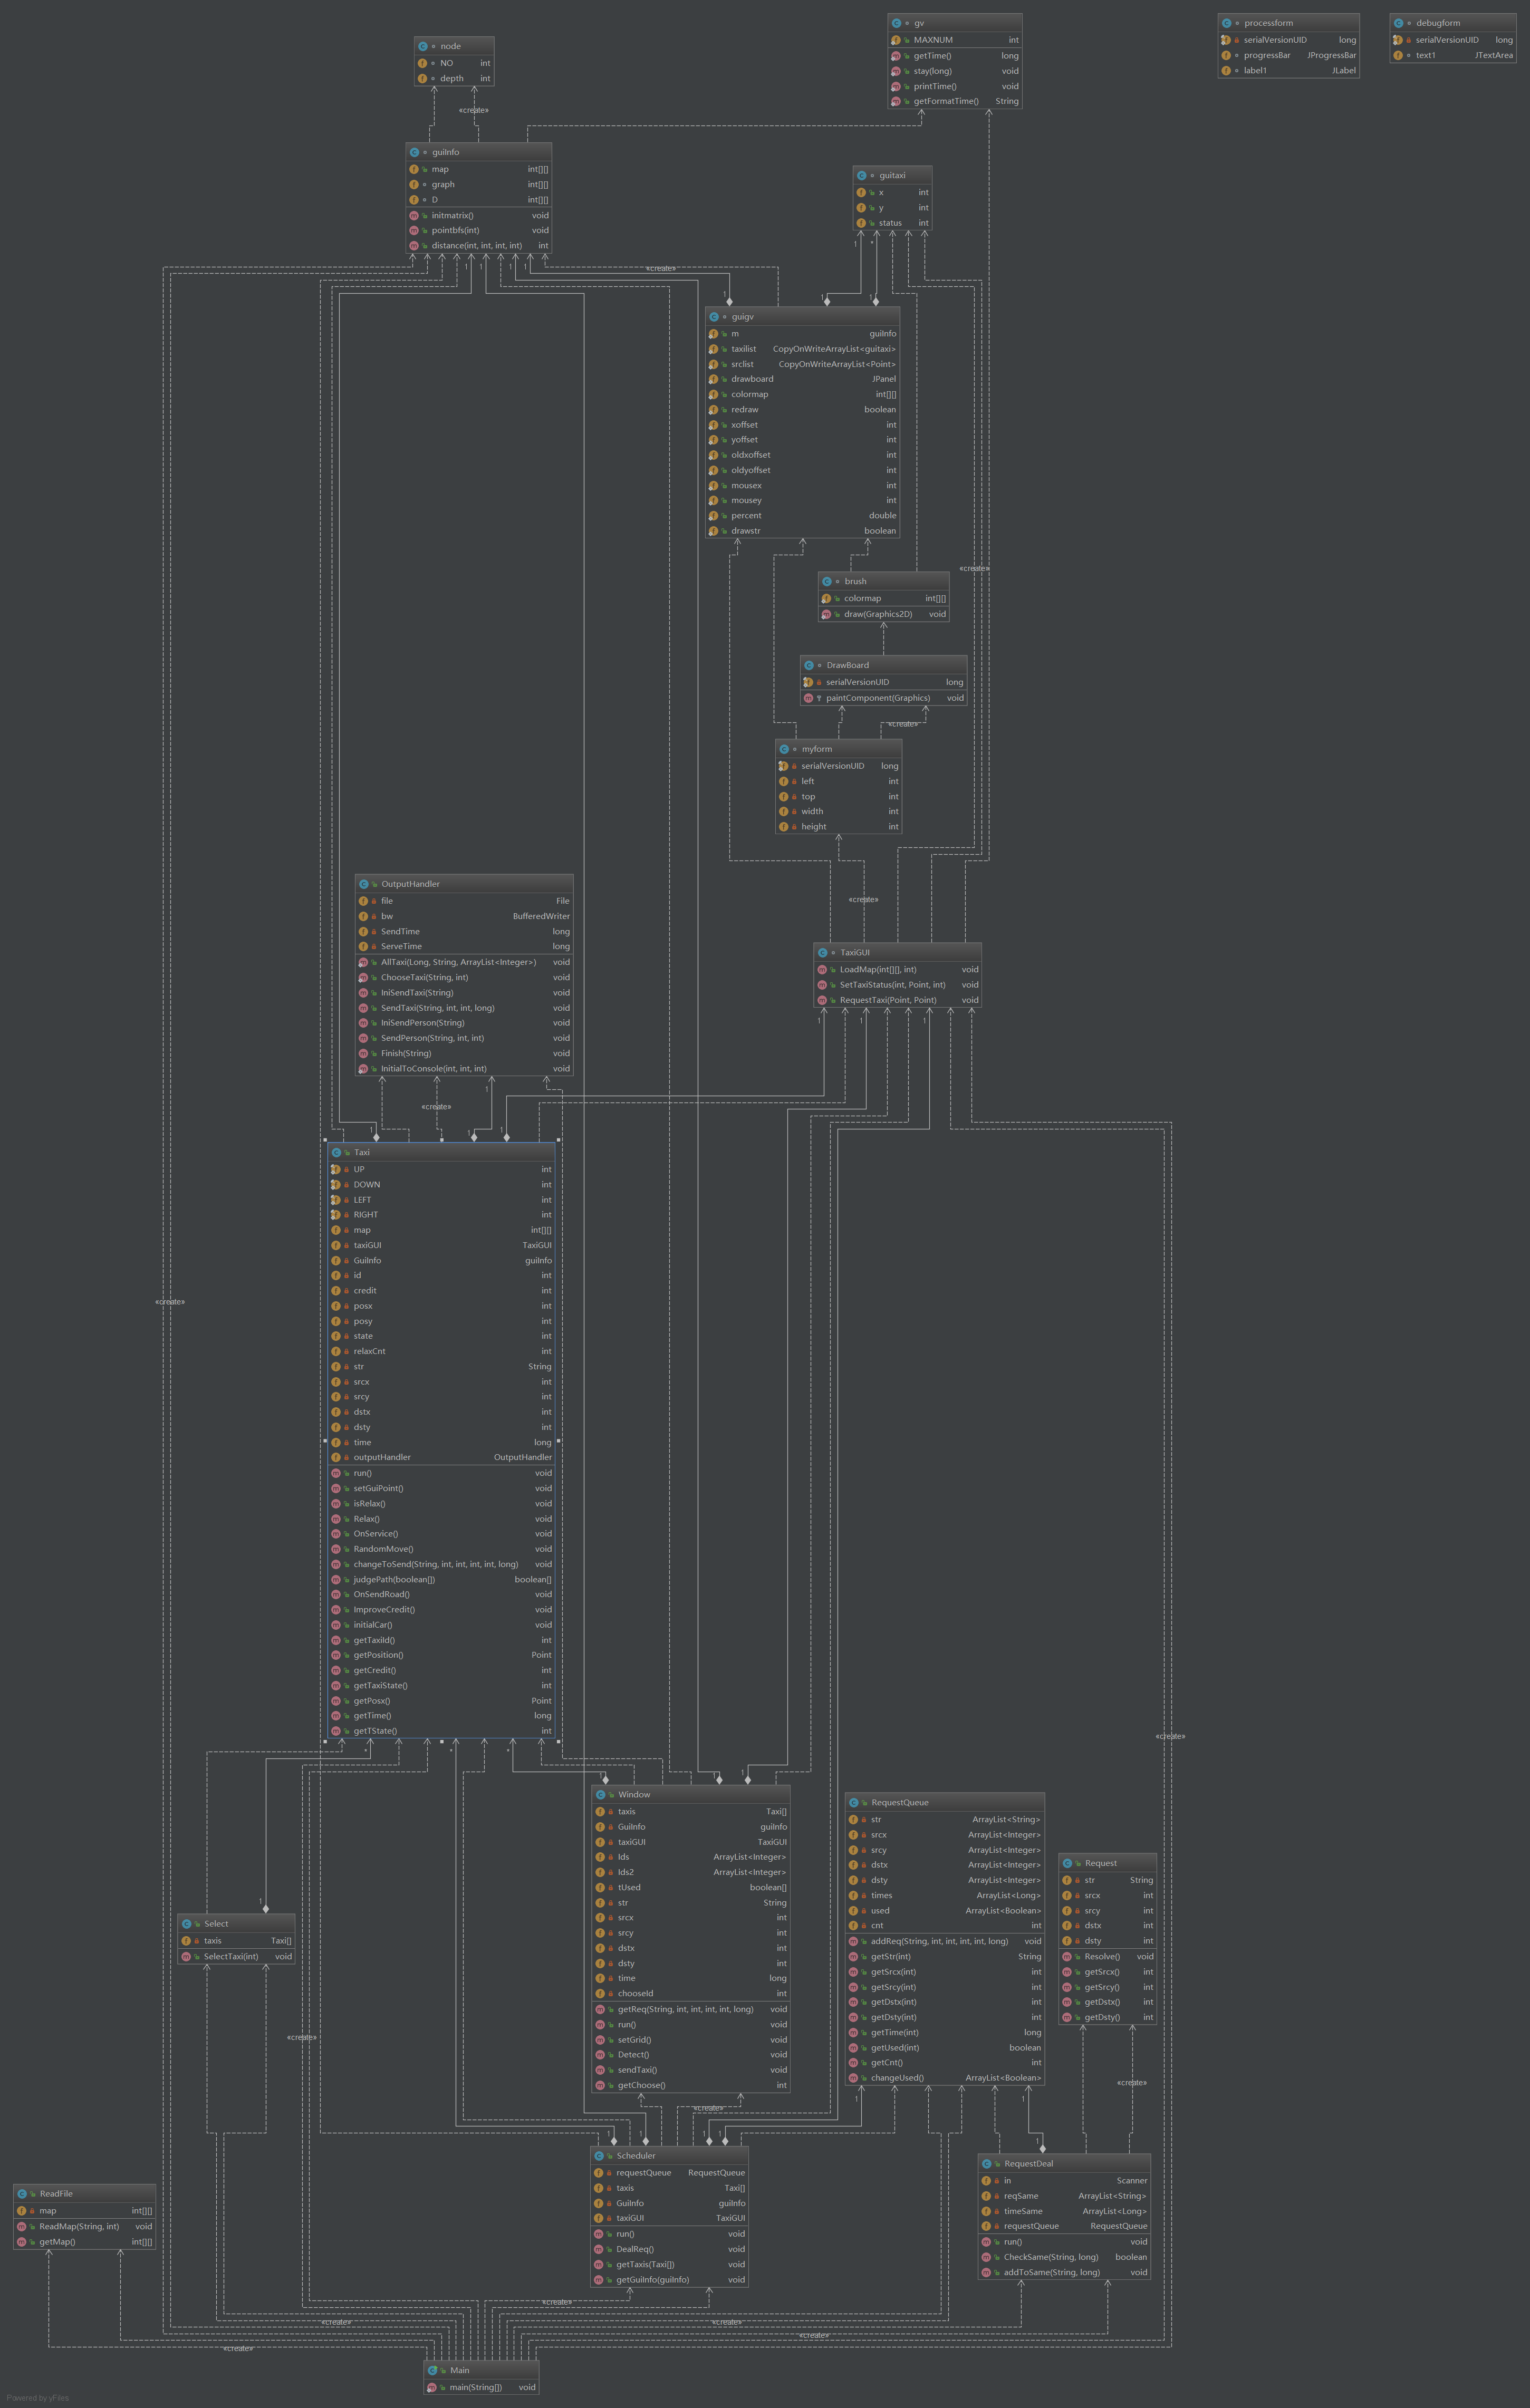Screen dimensions: 1530x2408
Task: Select getGuiInfo(guiInfo) method in Scheduler
Action: pyautogui.click(x=670, y=2280)
